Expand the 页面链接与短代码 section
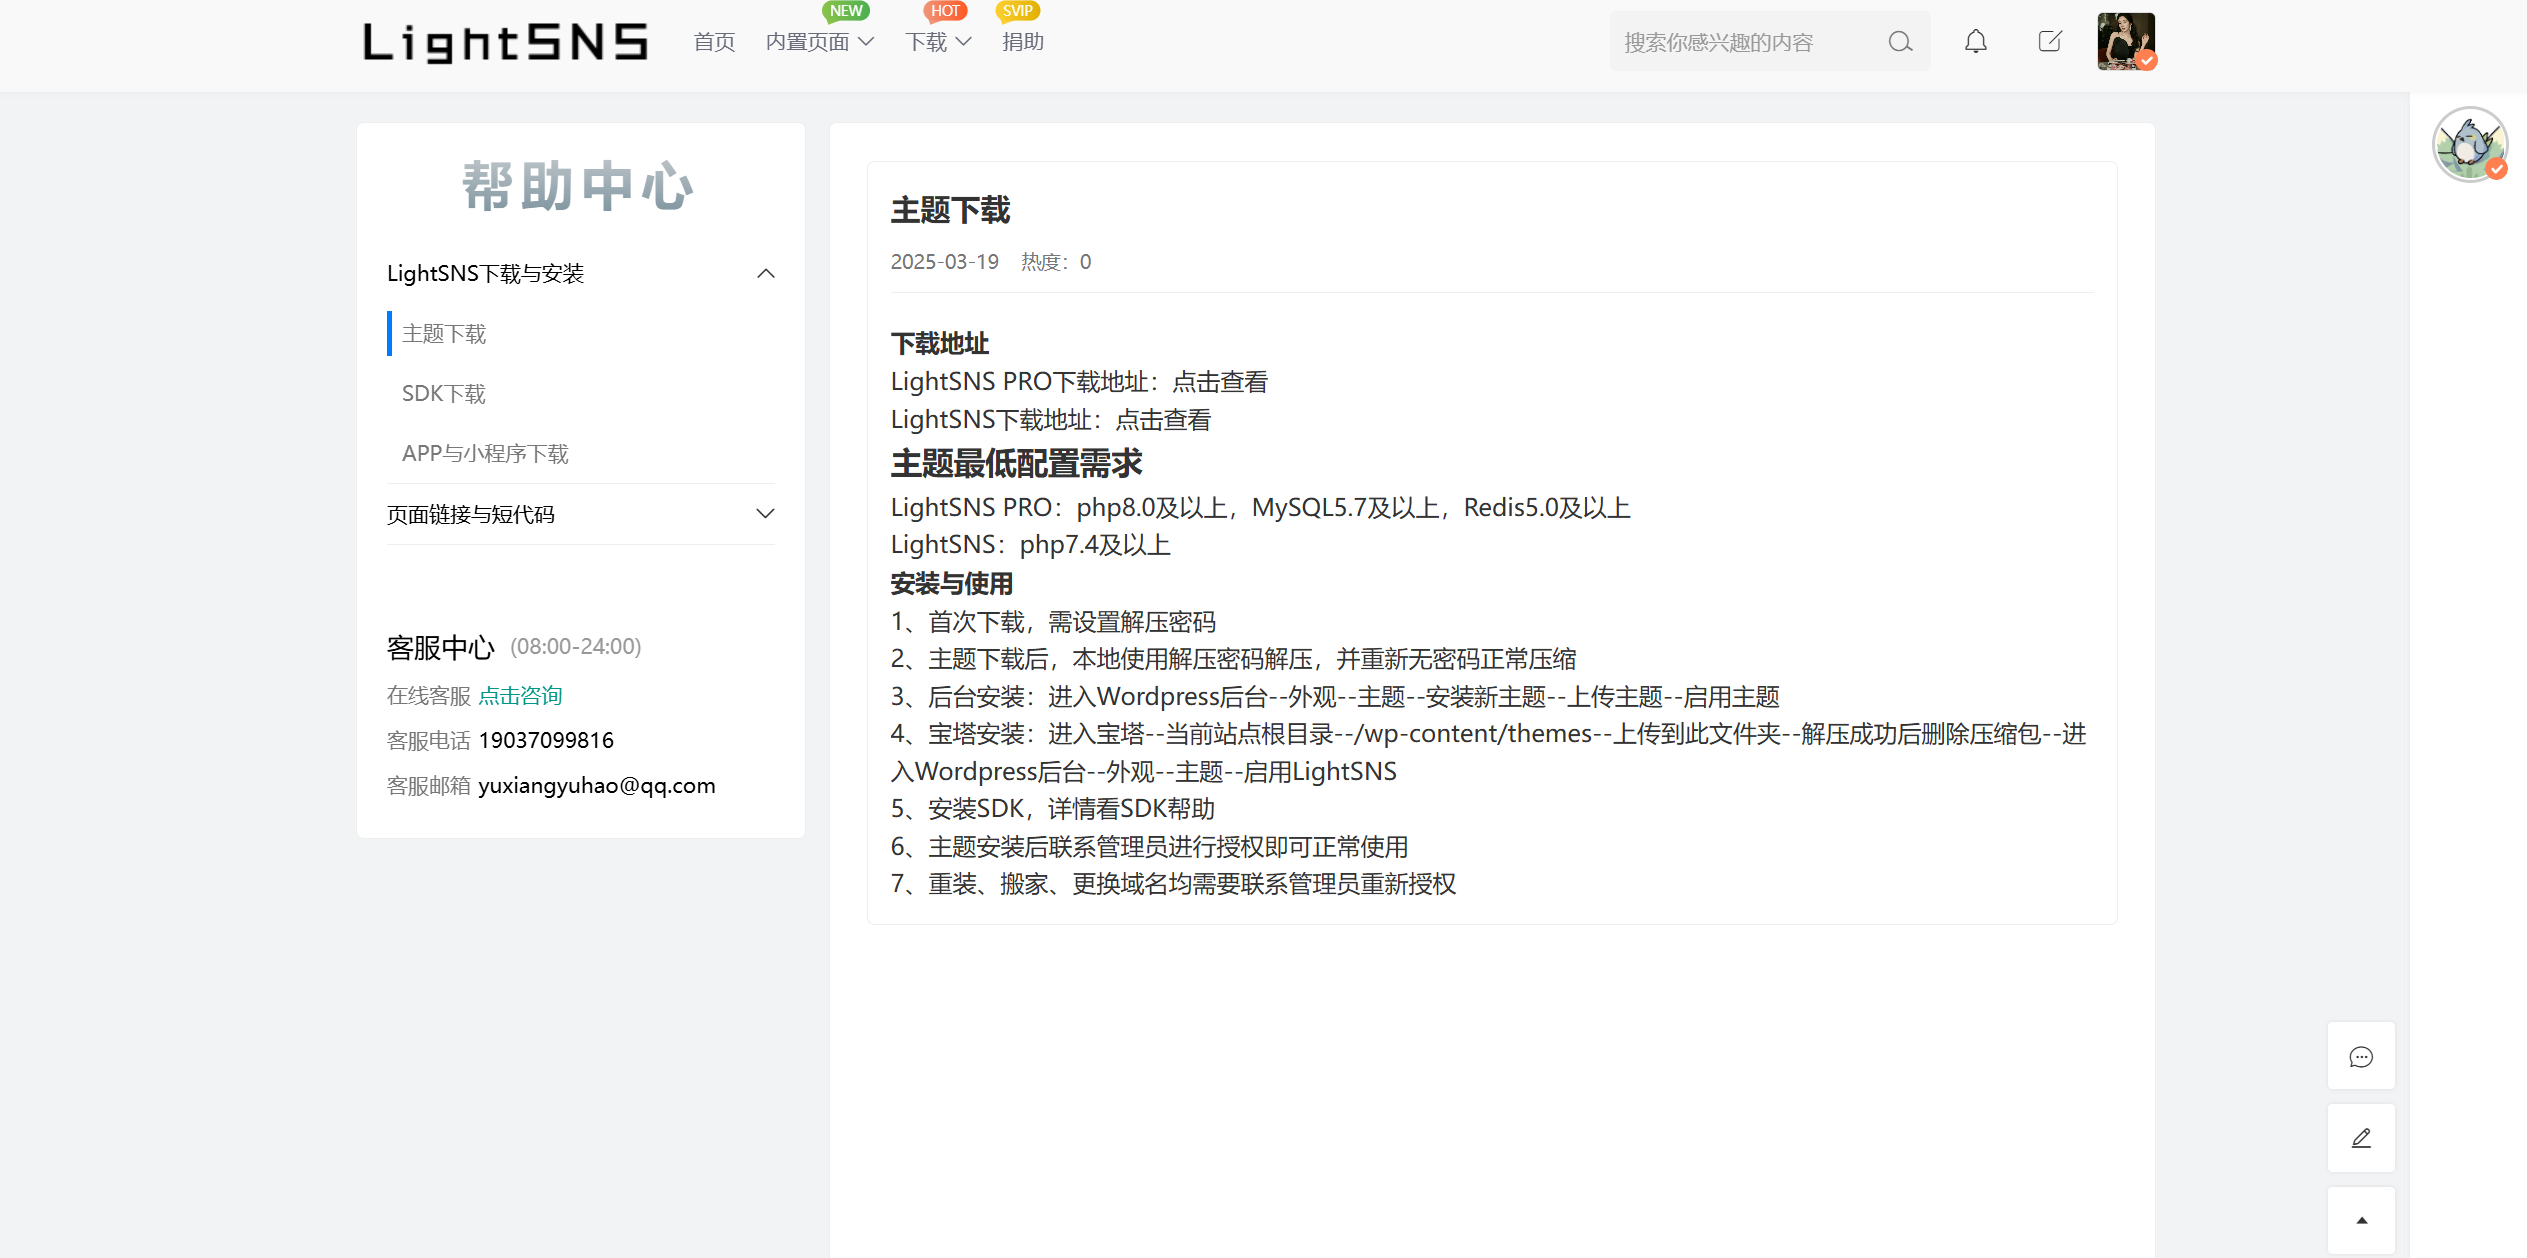Screen dimensions: 2527x1258 (581, 514)
